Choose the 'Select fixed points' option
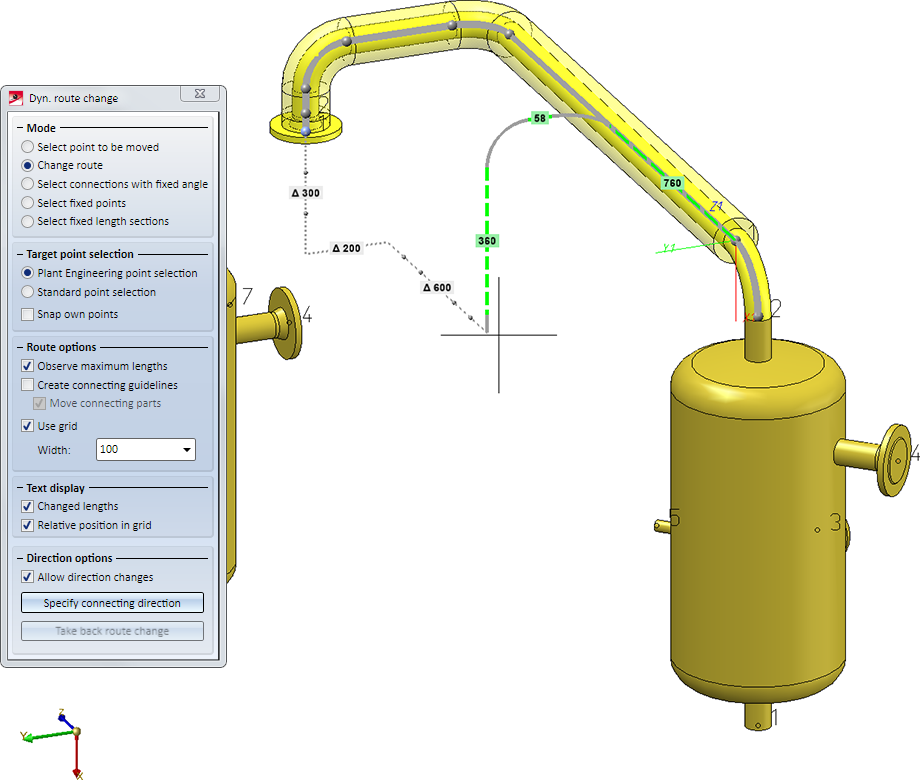The image size is (920, 780). [28, 203]
